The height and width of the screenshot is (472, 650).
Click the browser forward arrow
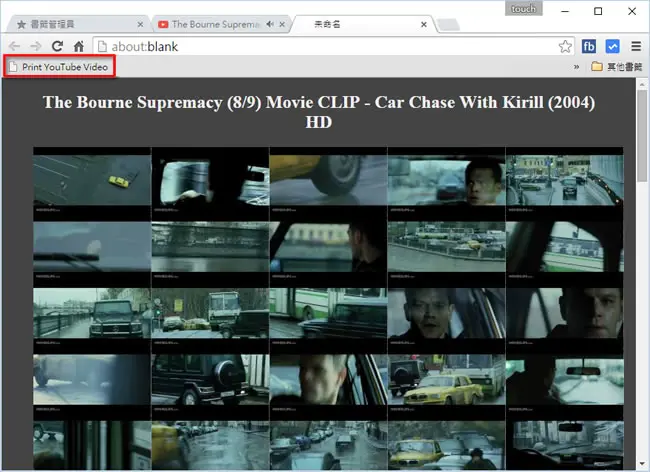pos(36,46)
